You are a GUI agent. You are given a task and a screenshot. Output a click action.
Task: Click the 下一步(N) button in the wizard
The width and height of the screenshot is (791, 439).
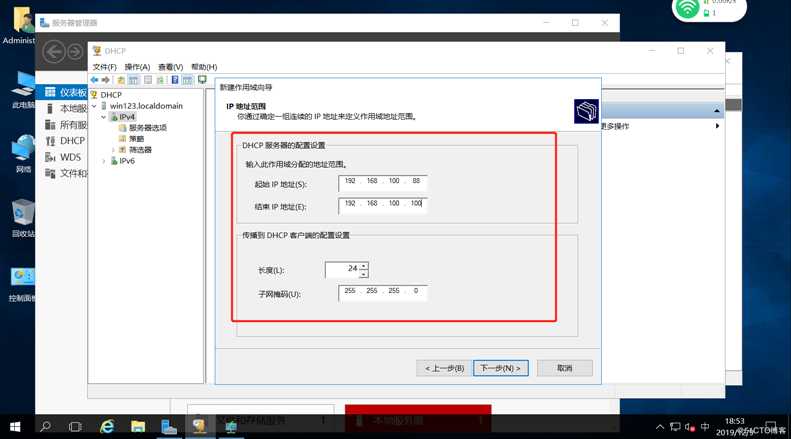tap(500, 368)
